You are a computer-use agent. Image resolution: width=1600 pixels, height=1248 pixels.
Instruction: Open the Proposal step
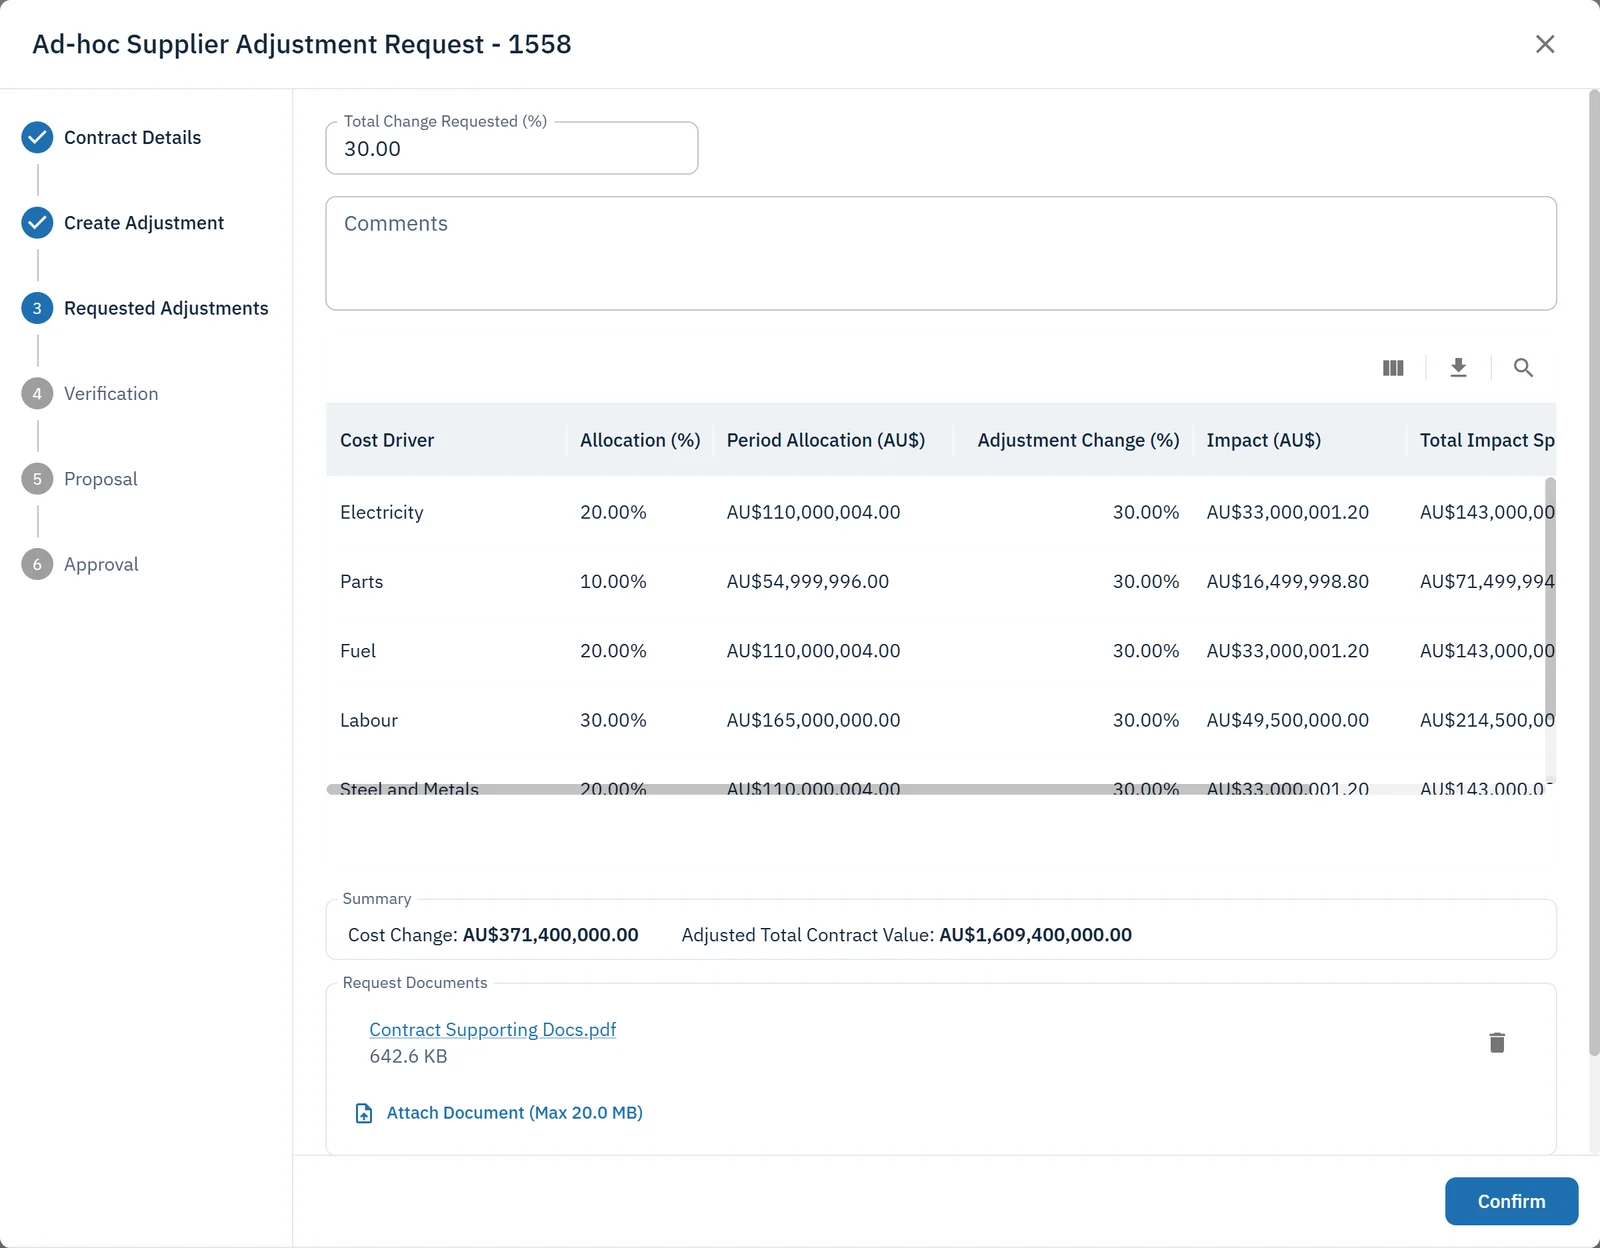[x=80, y=479]
